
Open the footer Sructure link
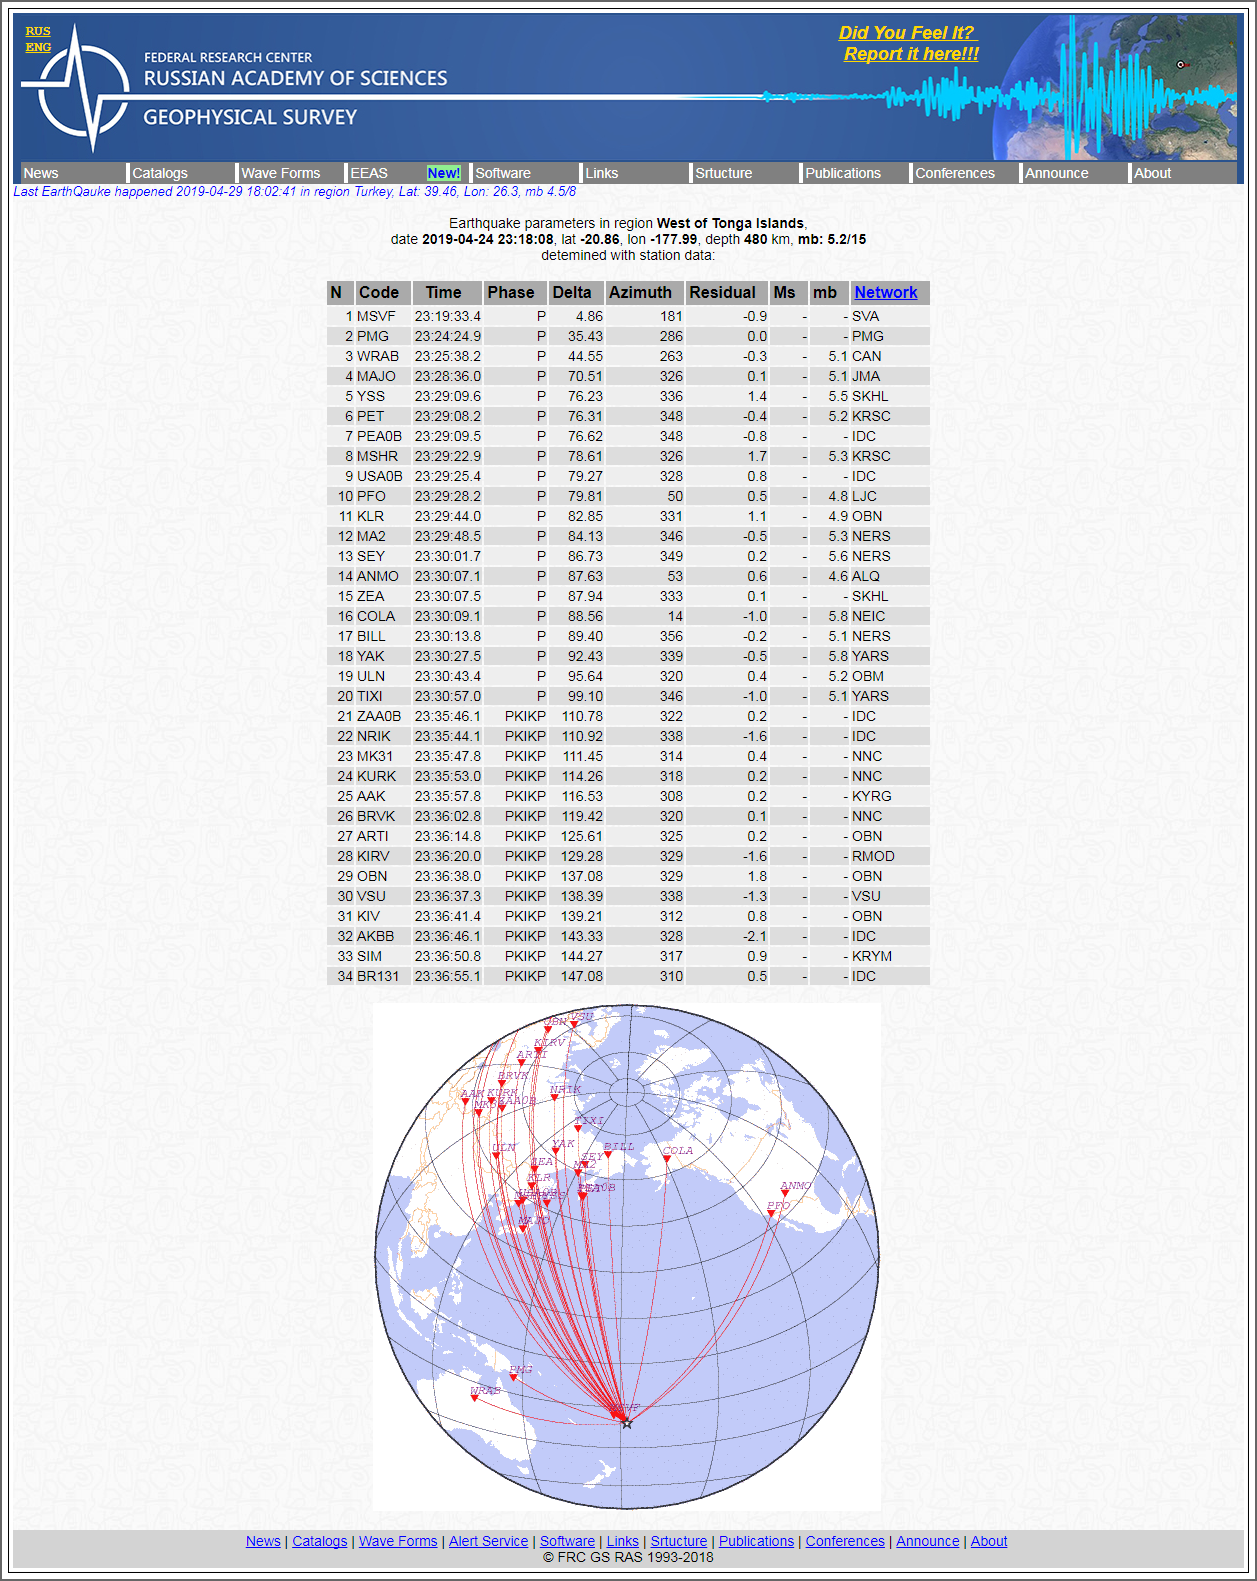[x=679, y=1541]
